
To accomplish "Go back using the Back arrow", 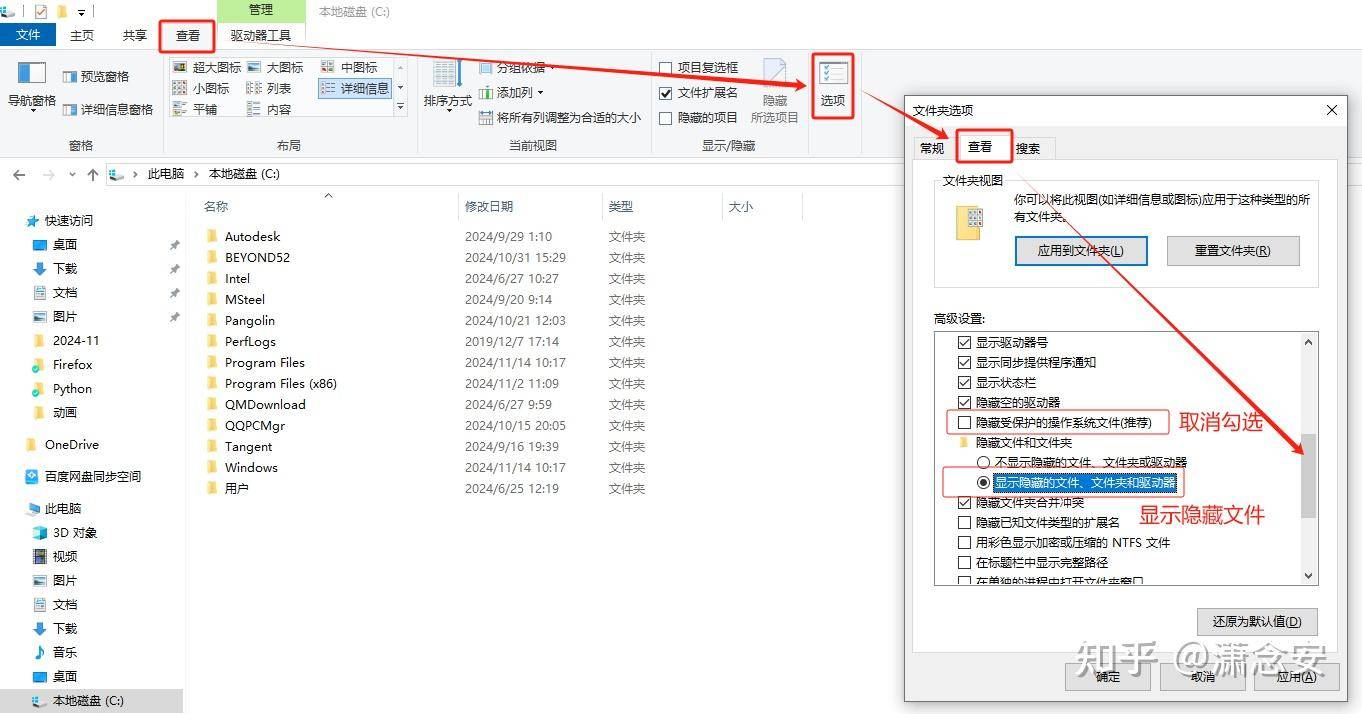I will pyautogui.click(x=19, y=174).
